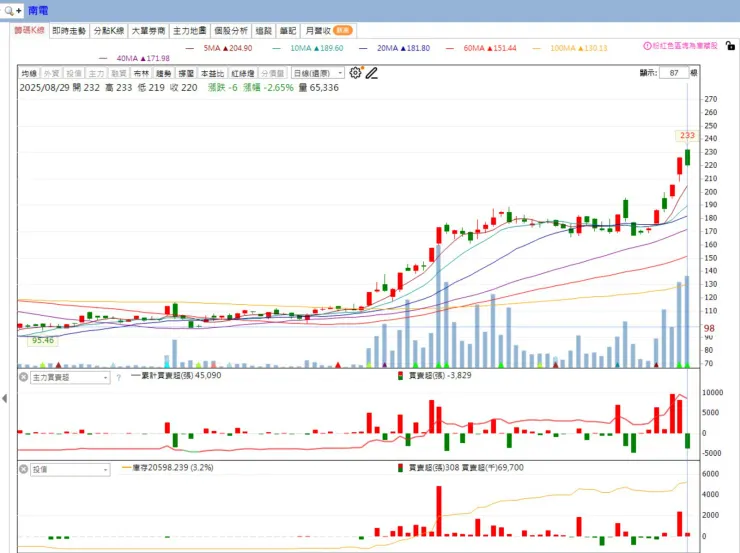Screen dimensions: 740x553
Task: Switch to the 分點K線 tab
Action: click(x=109, y=31)
